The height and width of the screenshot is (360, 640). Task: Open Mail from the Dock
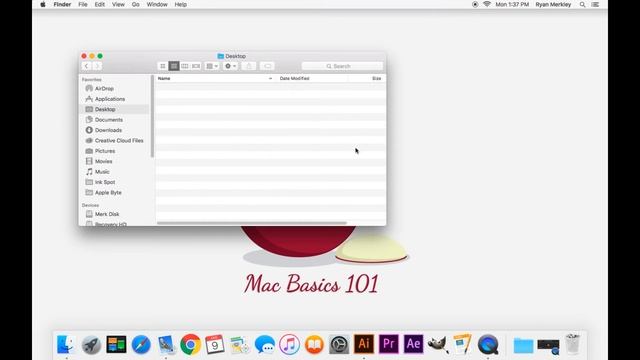[x=166, y=345]
